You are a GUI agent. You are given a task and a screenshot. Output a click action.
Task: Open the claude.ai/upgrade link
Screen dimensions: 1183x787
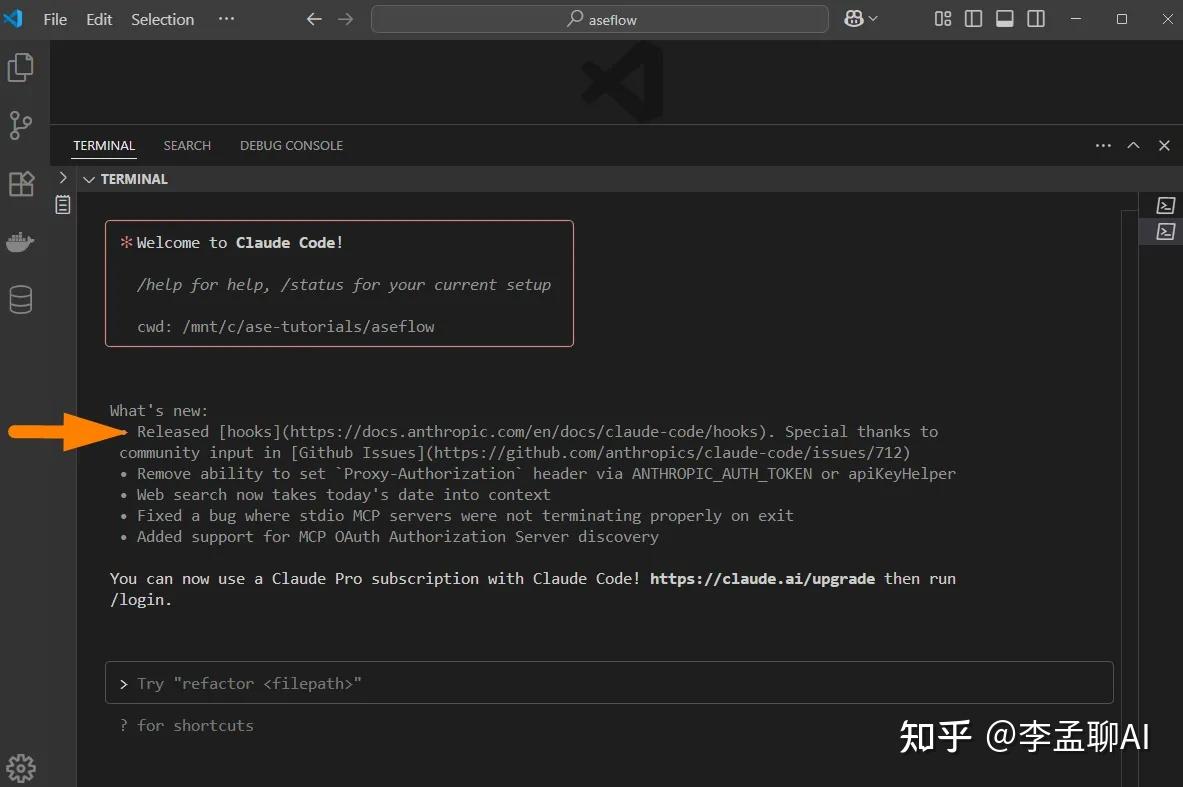tap(762, 578)
